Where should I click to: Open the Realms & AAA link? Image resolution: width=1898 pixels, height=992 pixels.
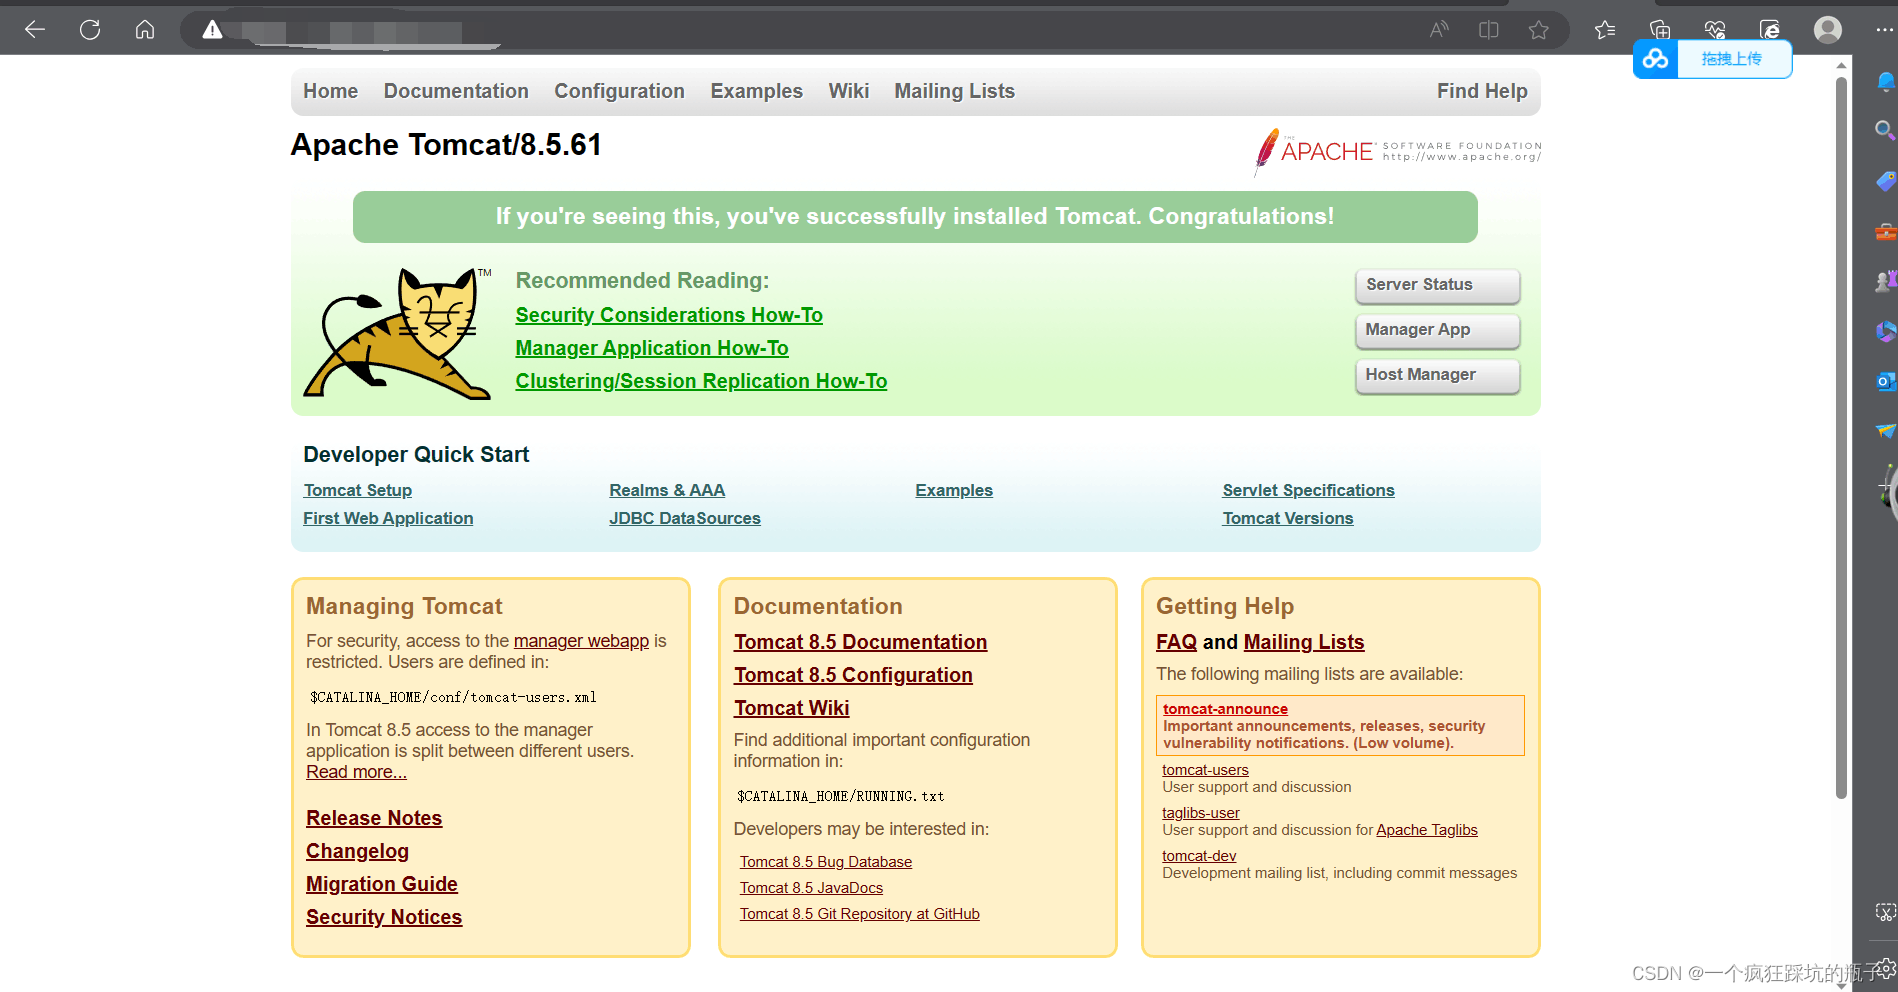(x=667, y=490)
